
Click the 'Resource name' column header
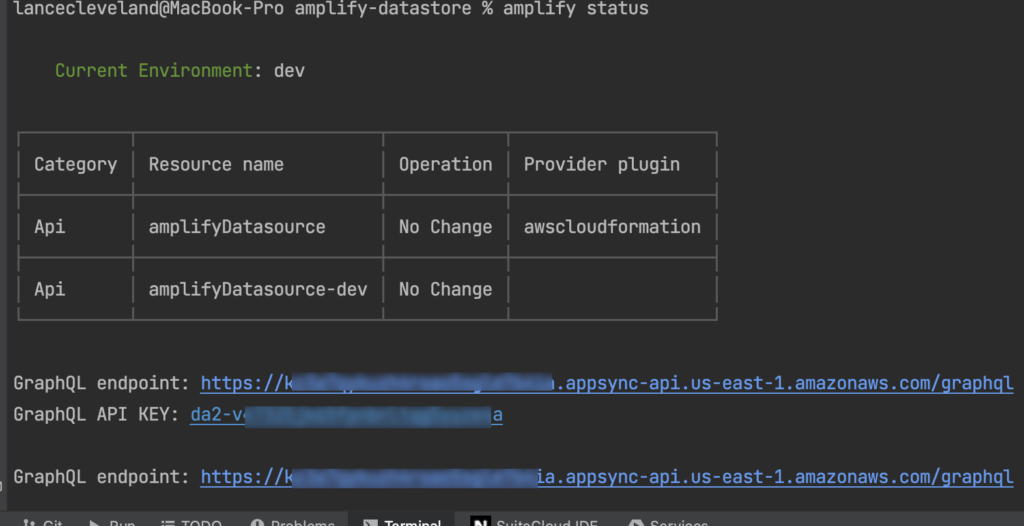tap(216, 164)
